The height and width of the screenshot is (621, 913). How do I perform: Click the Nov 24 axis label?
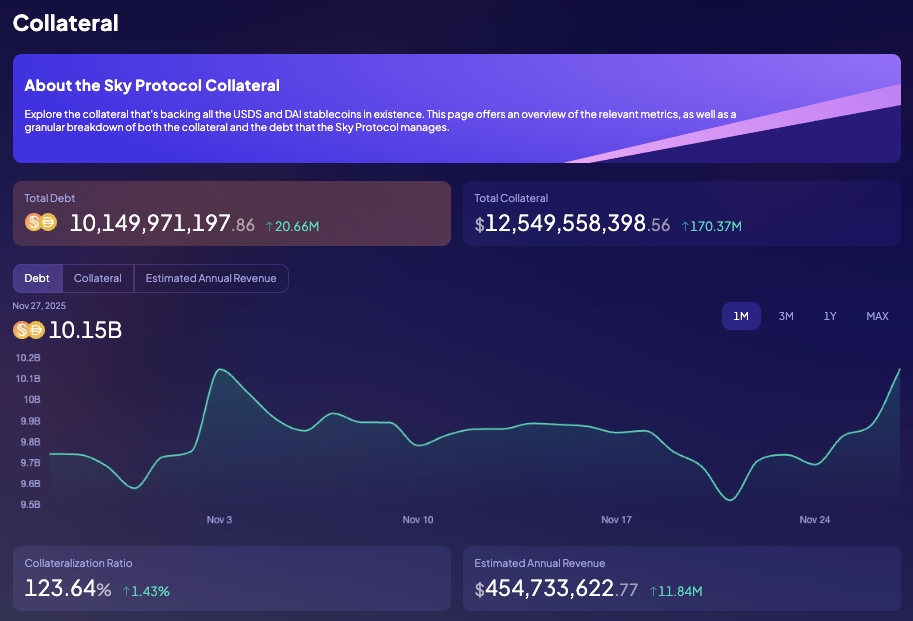815,520
